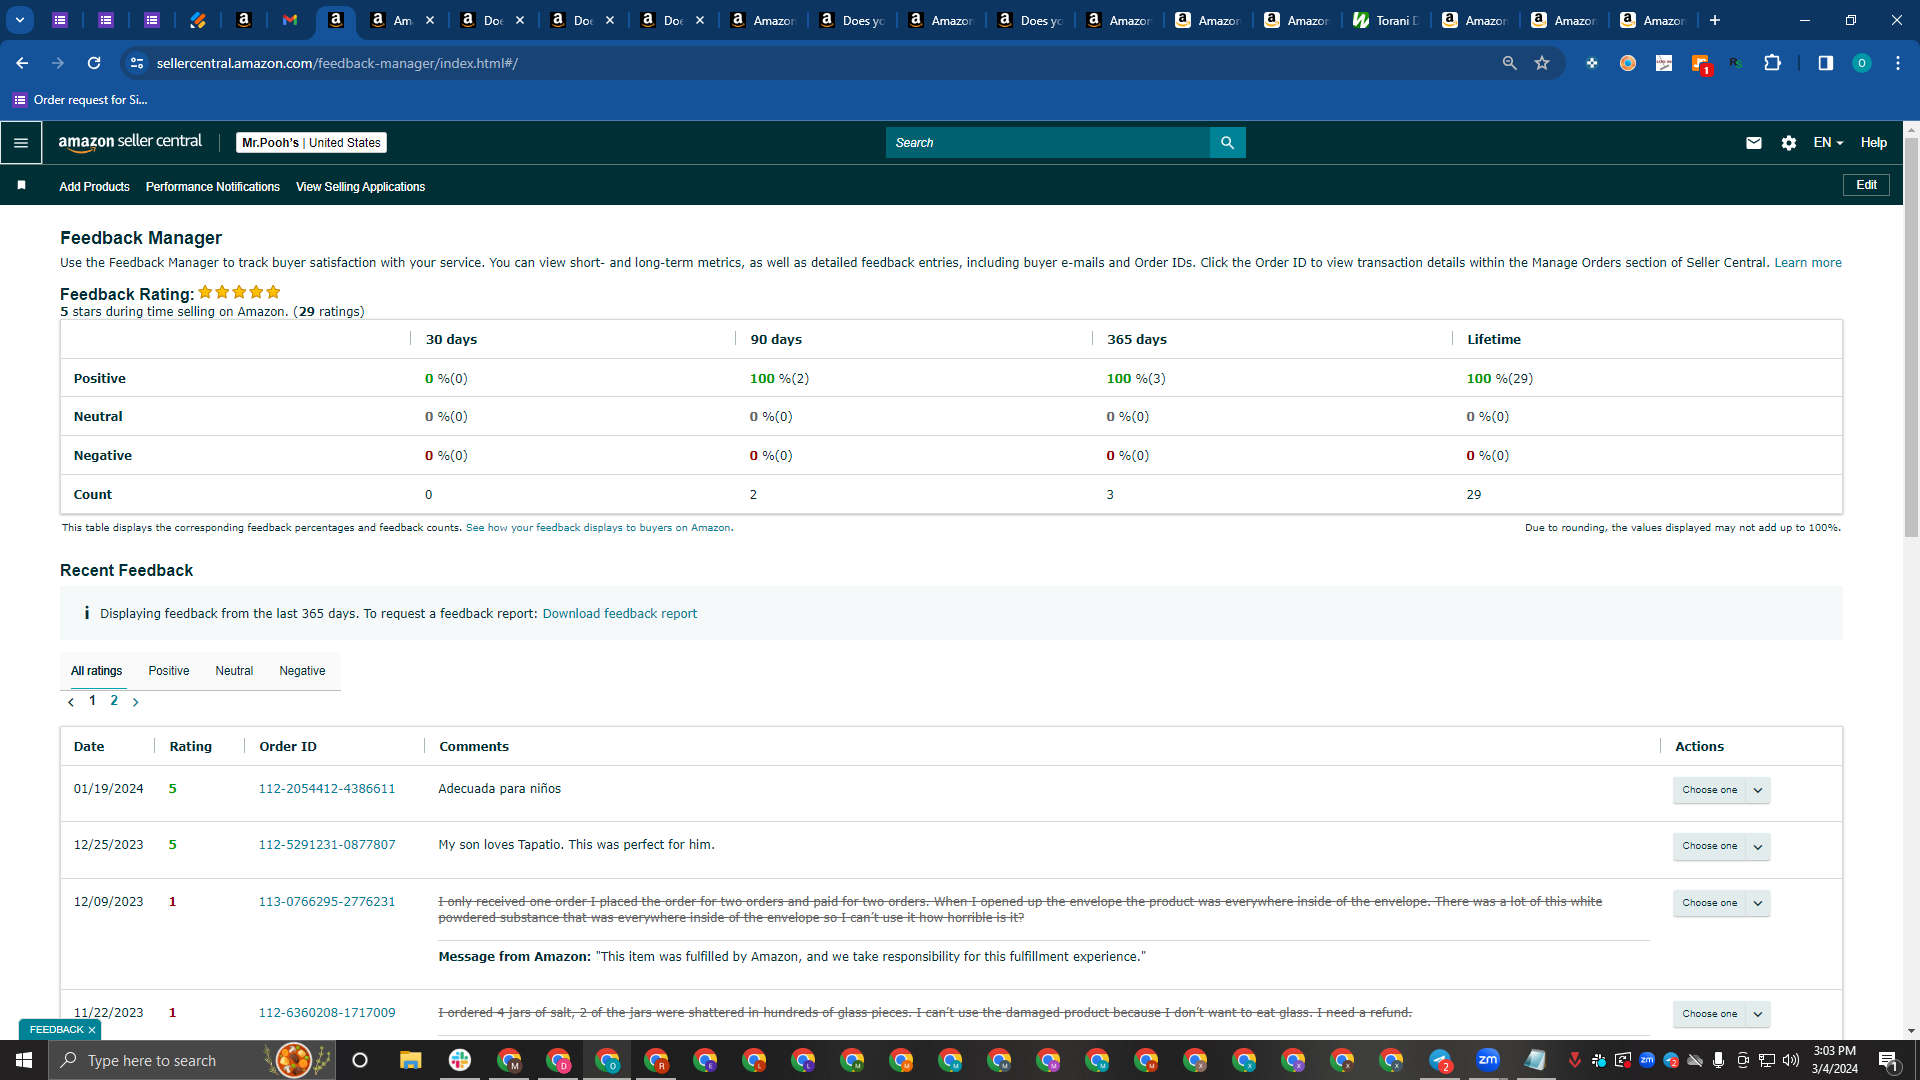Expand Choose one for the 12/25/2023 feedback
Screen dimensions: 1920x1080
[x=1721, y=846]
